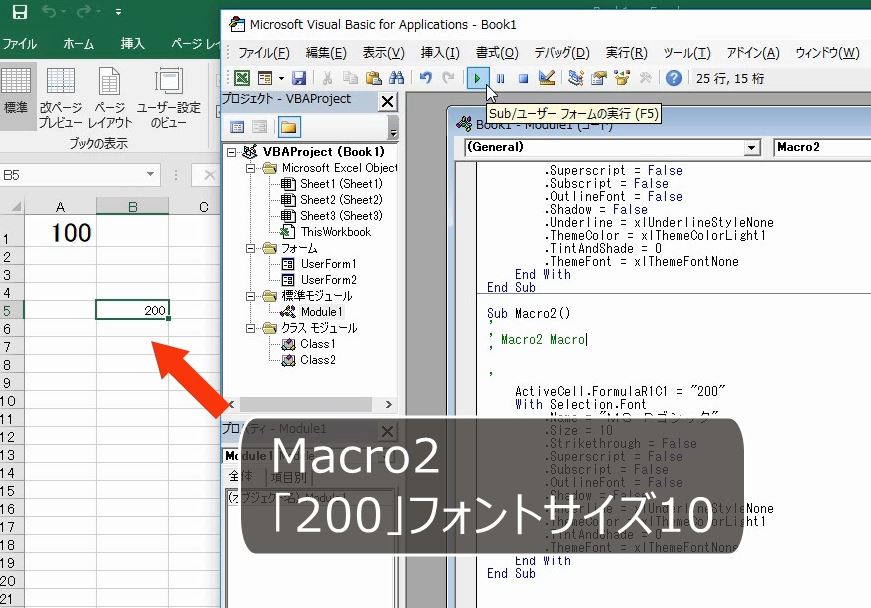871x608 pixels.
Task: Click the Macro2 procedure box
Action: (x=822, y=148)
